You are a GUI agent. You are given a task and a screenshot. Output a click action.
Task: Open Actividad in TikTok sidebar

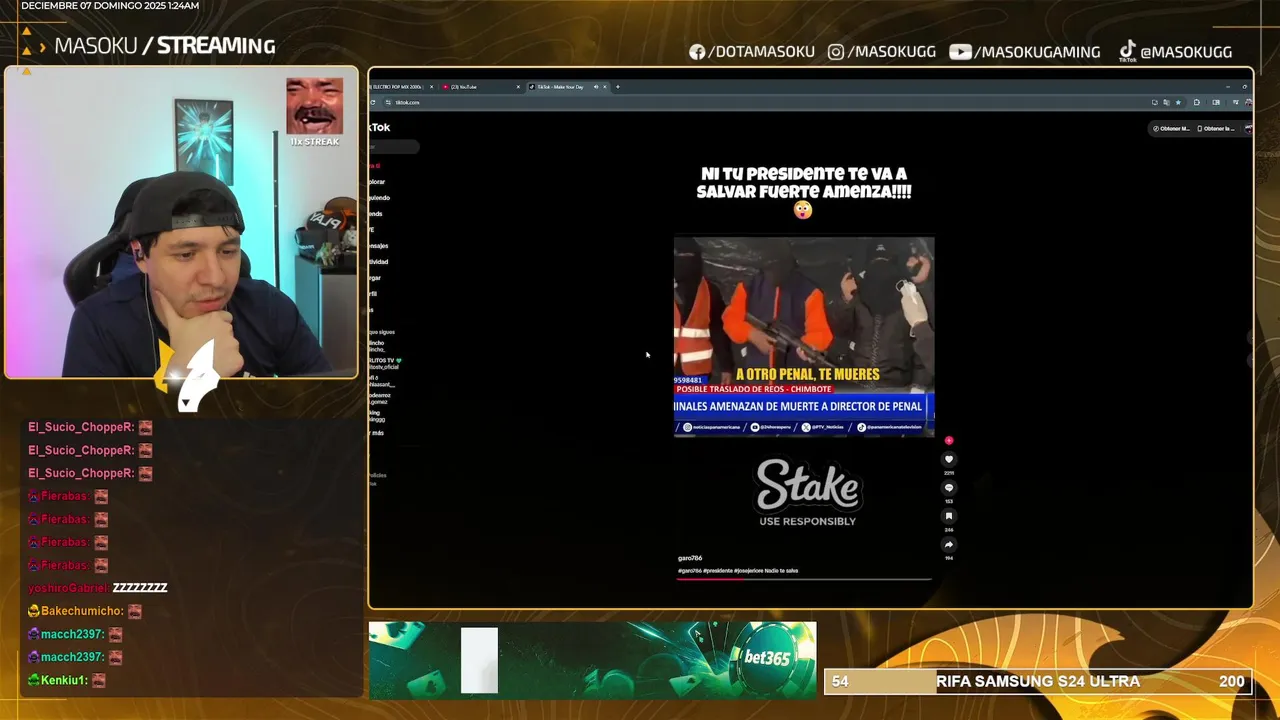(x=378, y=262)
